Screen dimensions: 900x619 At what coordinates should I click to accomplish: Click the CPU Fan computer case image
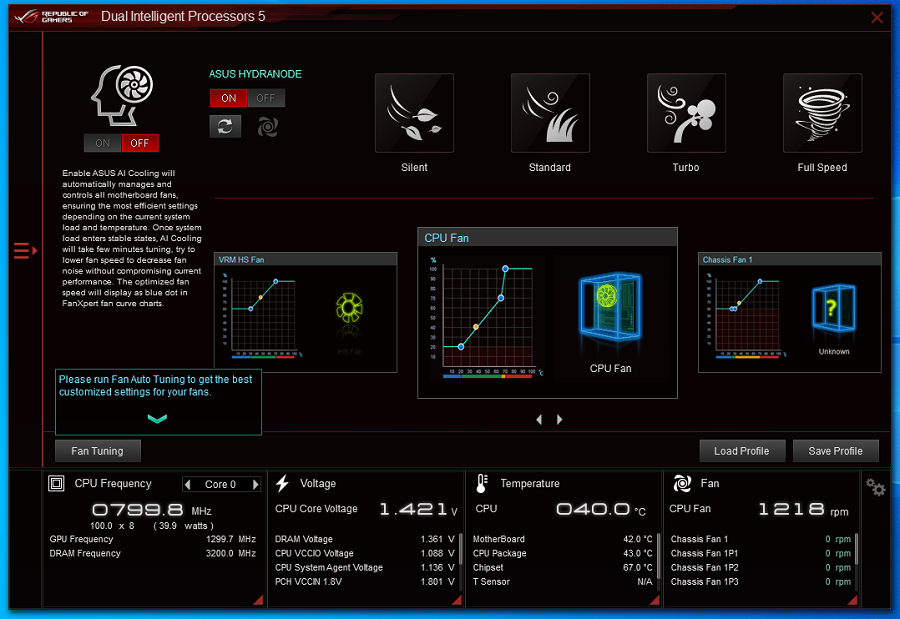(x=610, y=306)
